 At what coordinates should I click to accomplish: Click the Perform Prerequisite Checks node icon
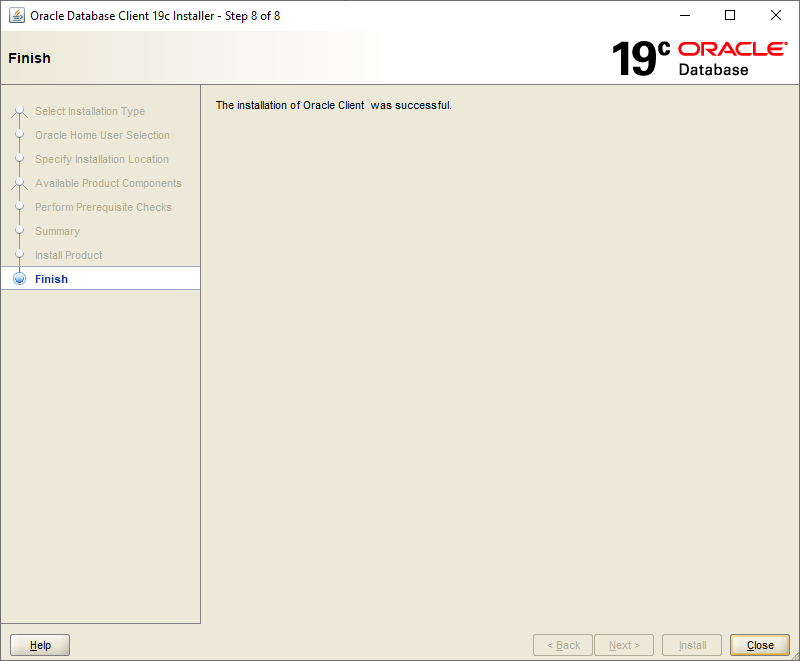point(19,206)
